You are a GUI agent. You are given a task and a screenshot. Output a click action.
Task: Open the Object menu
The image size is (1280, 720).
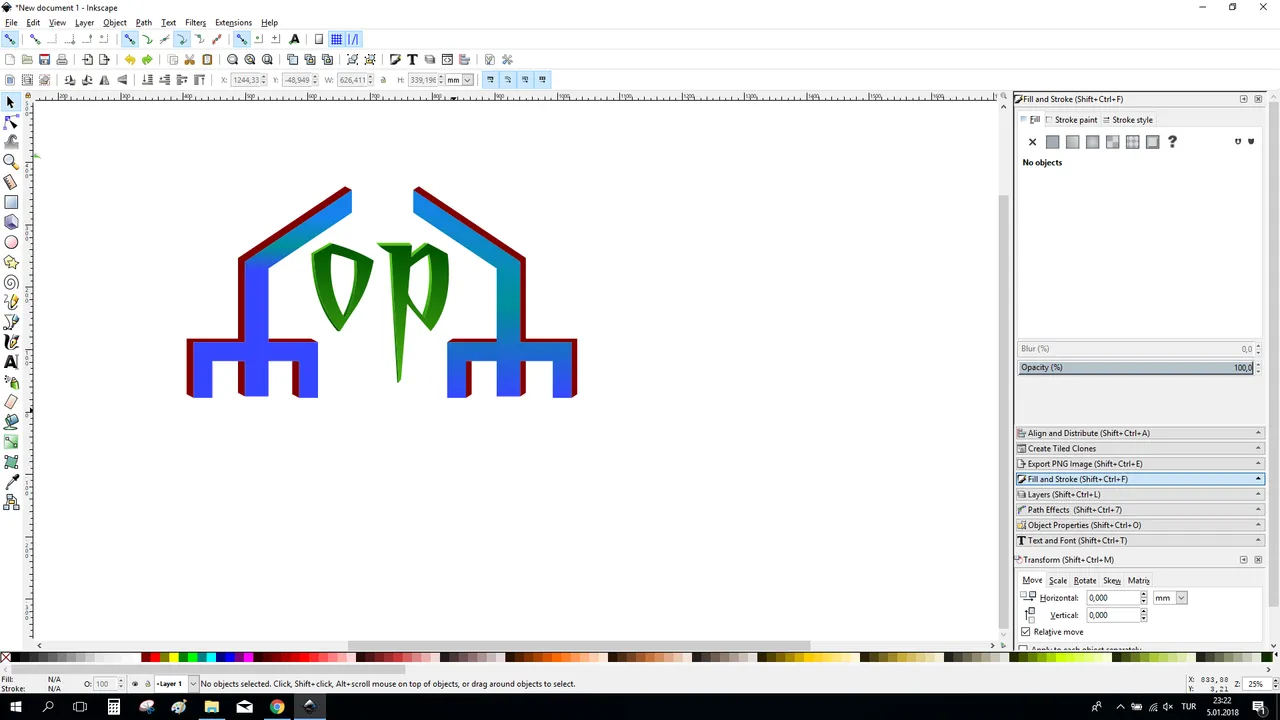pos(115,22)
